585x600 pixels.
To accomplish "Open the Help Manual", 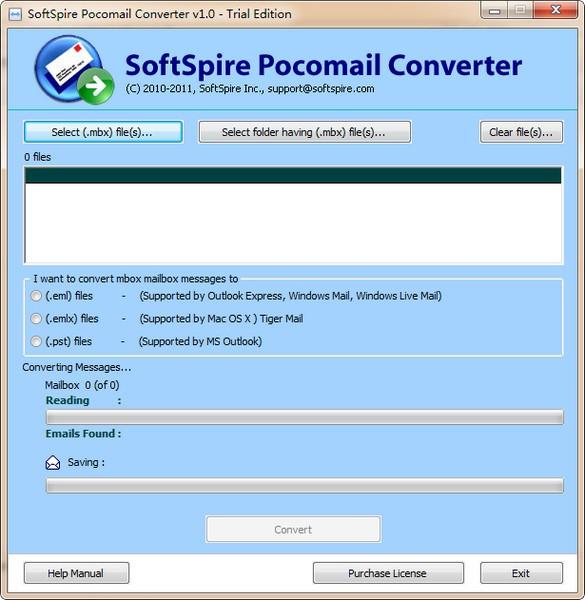I will click(x=76, y=573).
